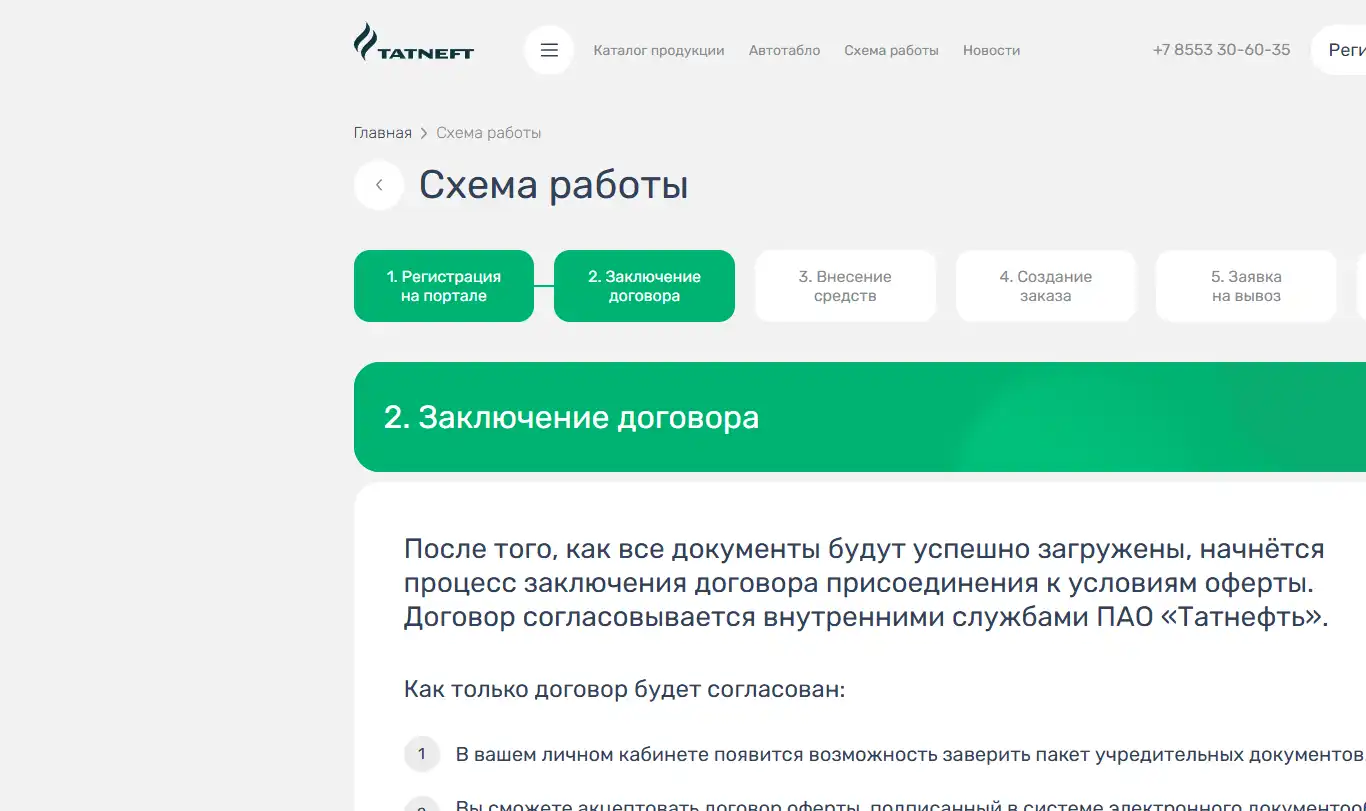Click the green 2. Заключение договора banner title

[x=571, y=417]
